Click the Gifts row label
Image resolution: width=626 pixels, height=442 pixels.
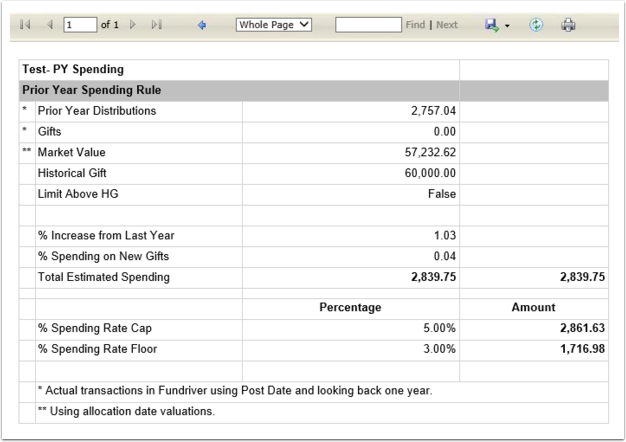(x=50, y=132)
